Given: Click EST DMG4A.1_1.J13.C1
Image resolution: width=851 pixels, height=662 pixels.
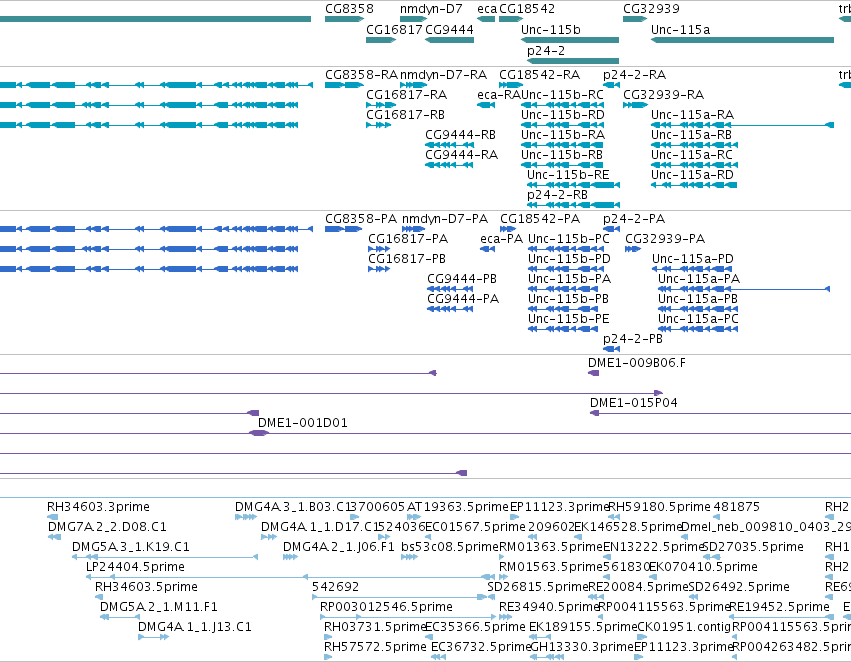Looking at the screenshot, I should (154, 637).
